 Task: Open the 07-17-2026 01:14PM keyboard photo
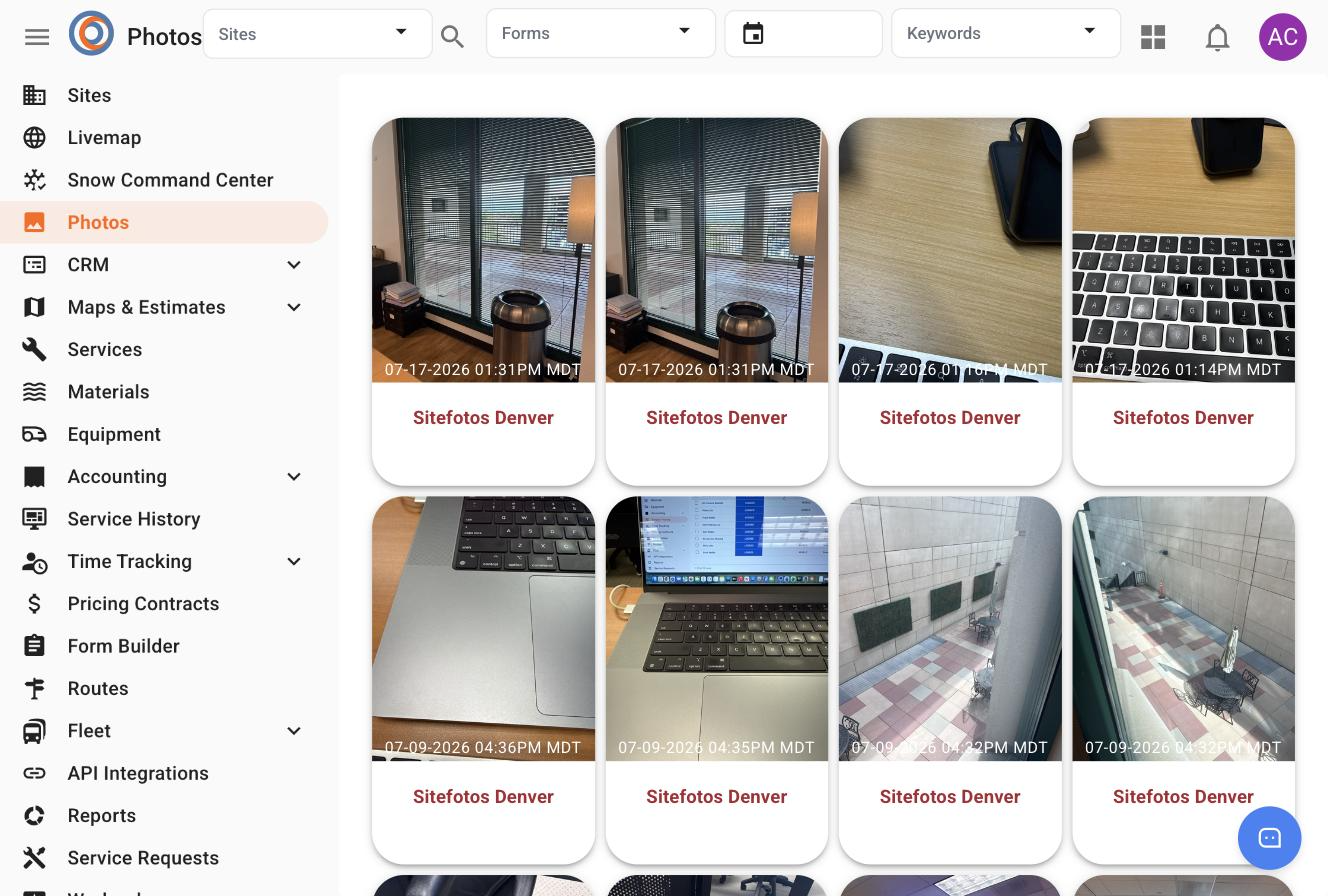pos(1183,250)
